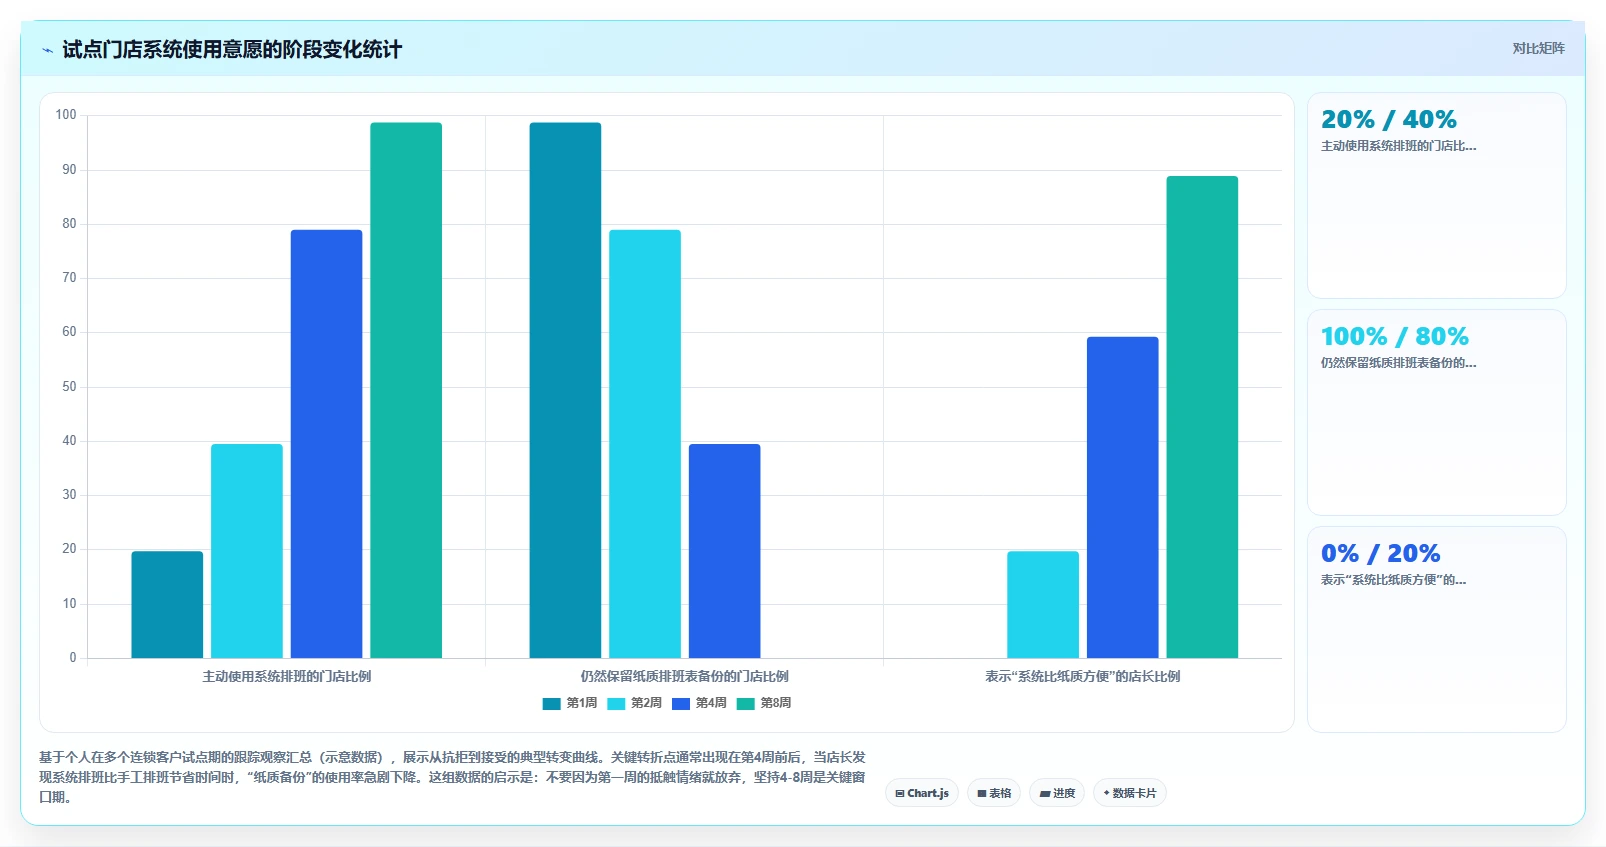
Task: Click the card caption 主动使用系统排班的门店比...
Action: coord(1398,146)
